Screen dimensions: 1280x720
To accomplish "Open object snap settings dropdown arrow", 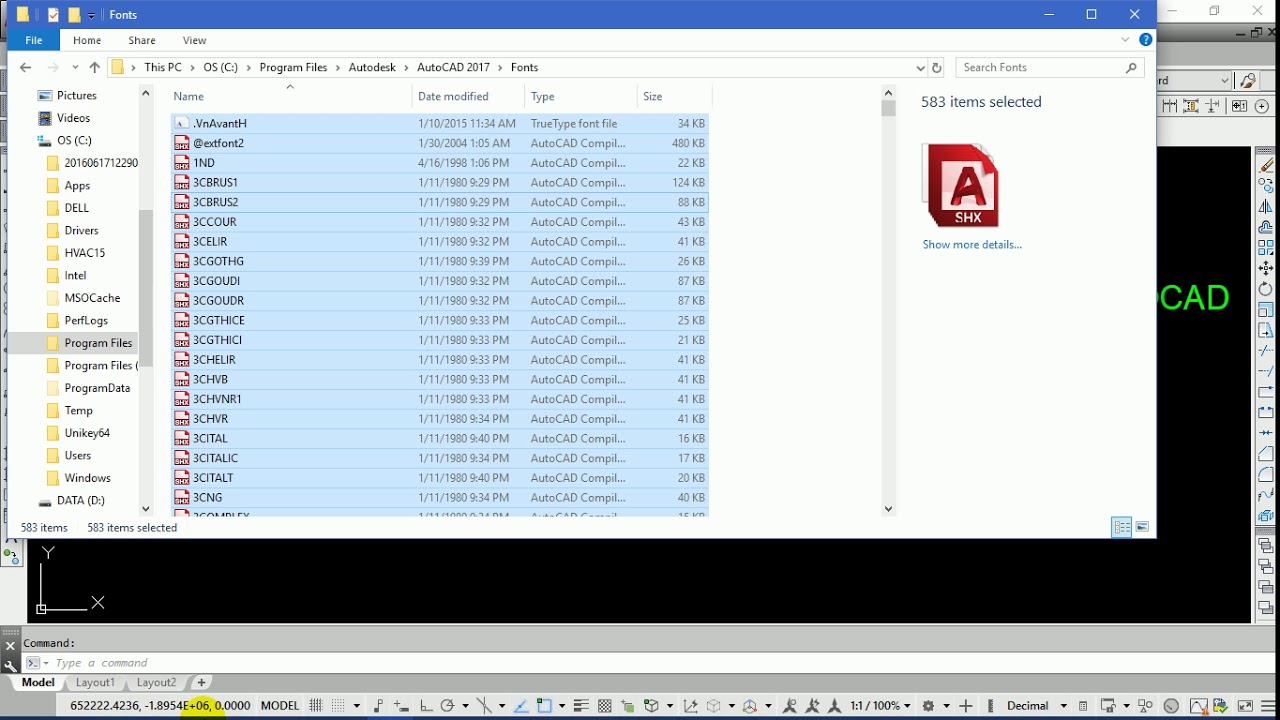I will coord(562,706).
